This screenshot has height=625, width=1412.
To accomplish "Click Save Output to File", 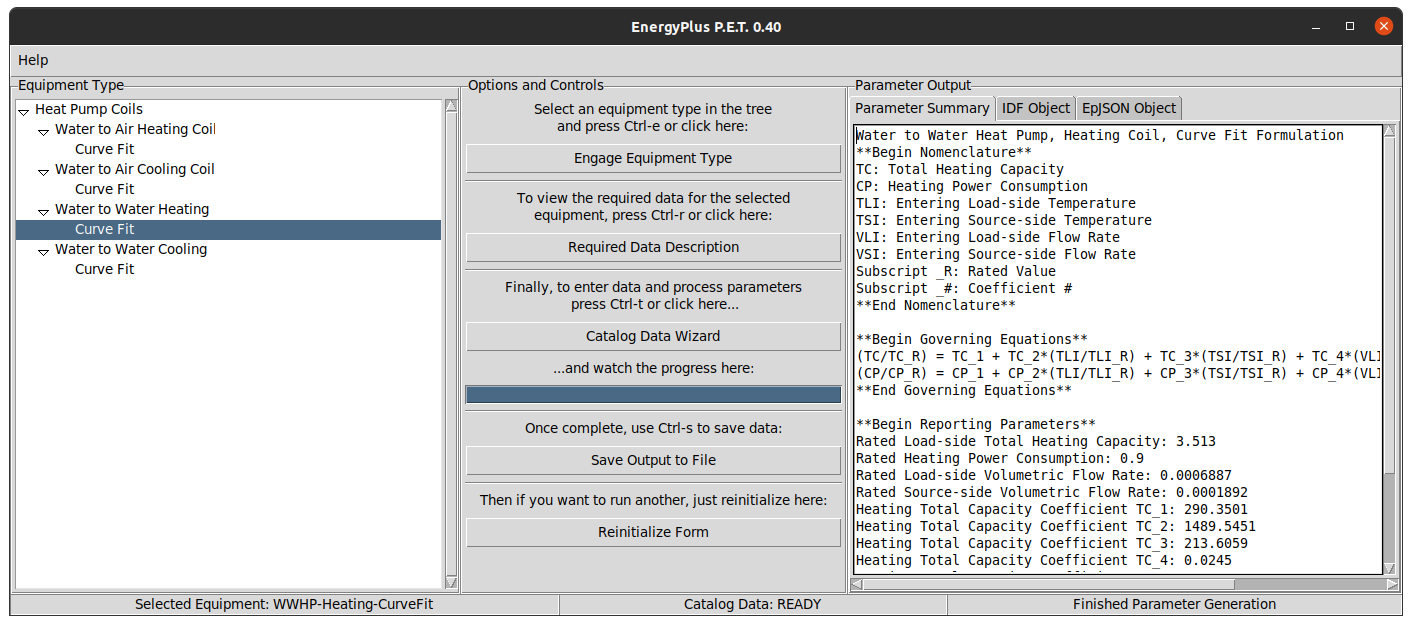I will click(x=653, y=460).
